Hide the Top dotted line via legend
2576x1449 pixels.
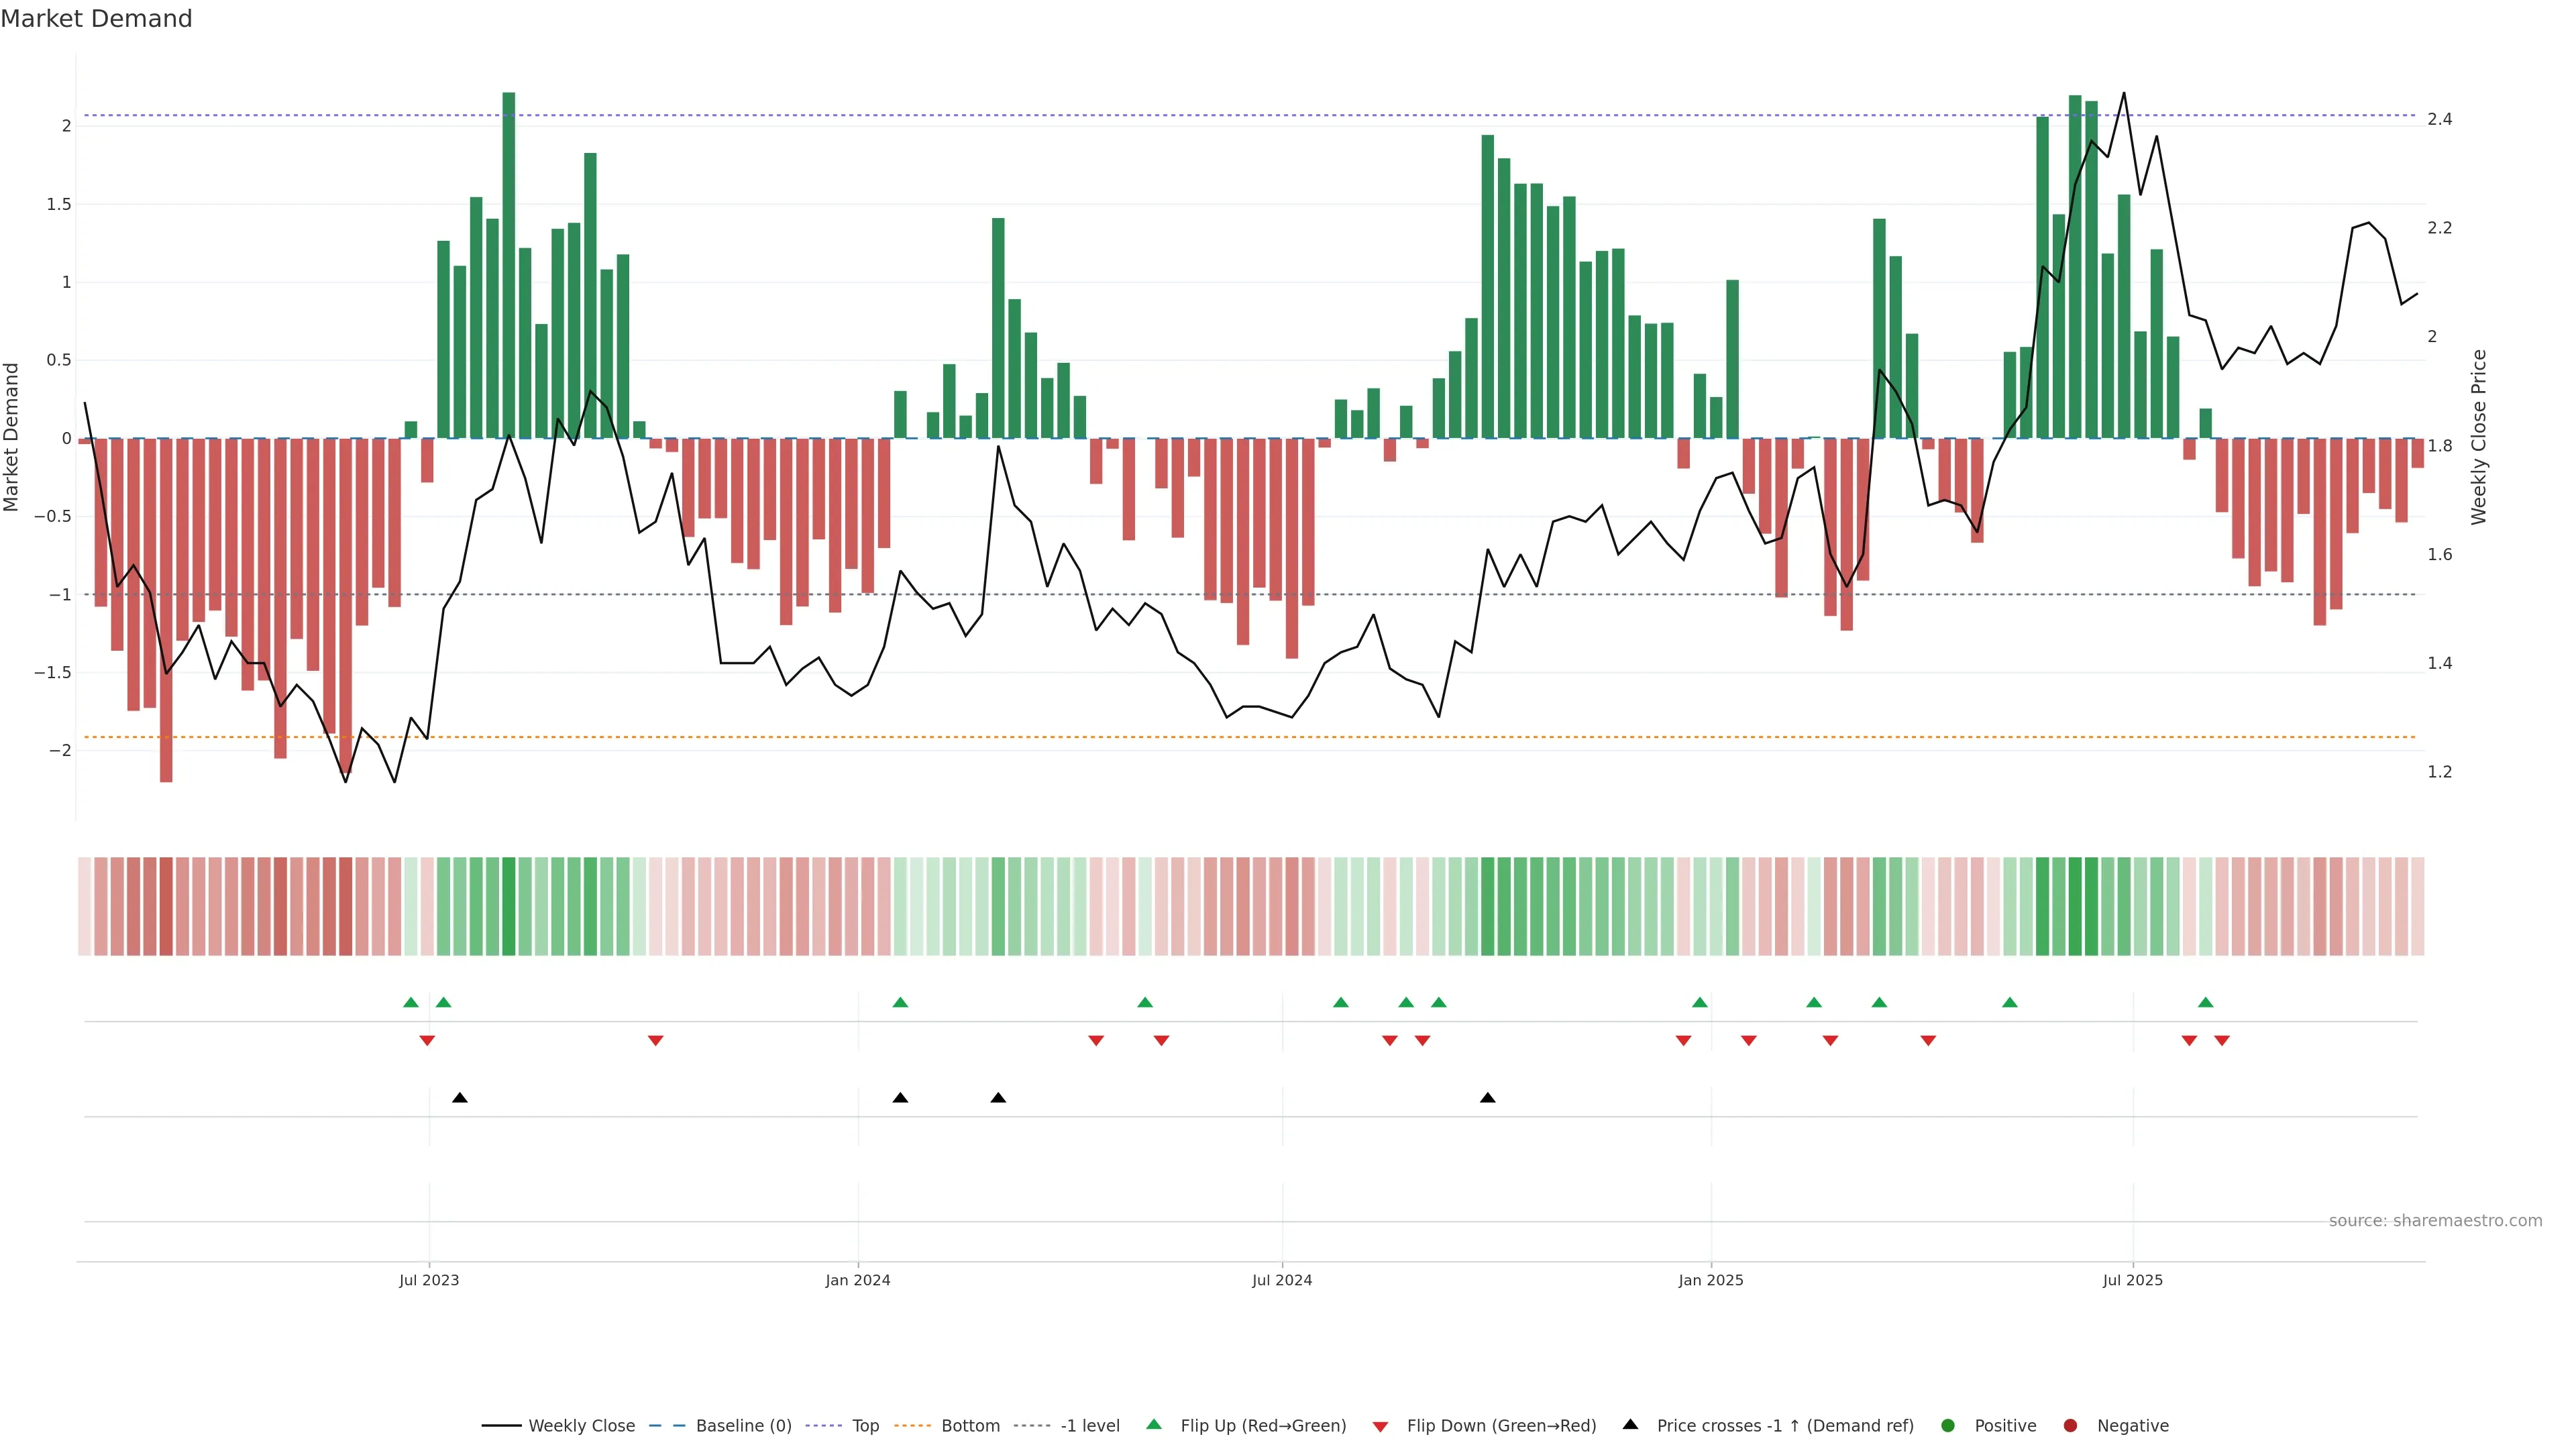pyautogui.click(x=865, y=1426)
